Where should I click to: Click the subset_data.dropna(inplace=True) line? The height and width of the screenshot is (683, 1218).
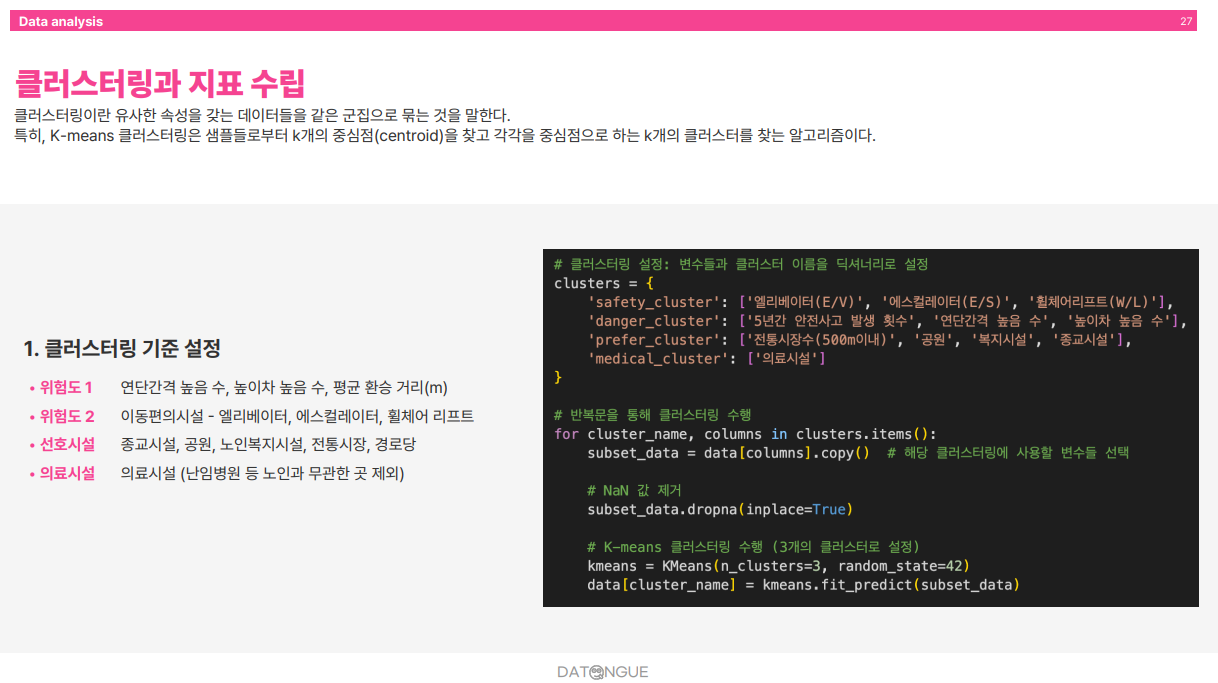pyautogui.click(x=720, y=510)
